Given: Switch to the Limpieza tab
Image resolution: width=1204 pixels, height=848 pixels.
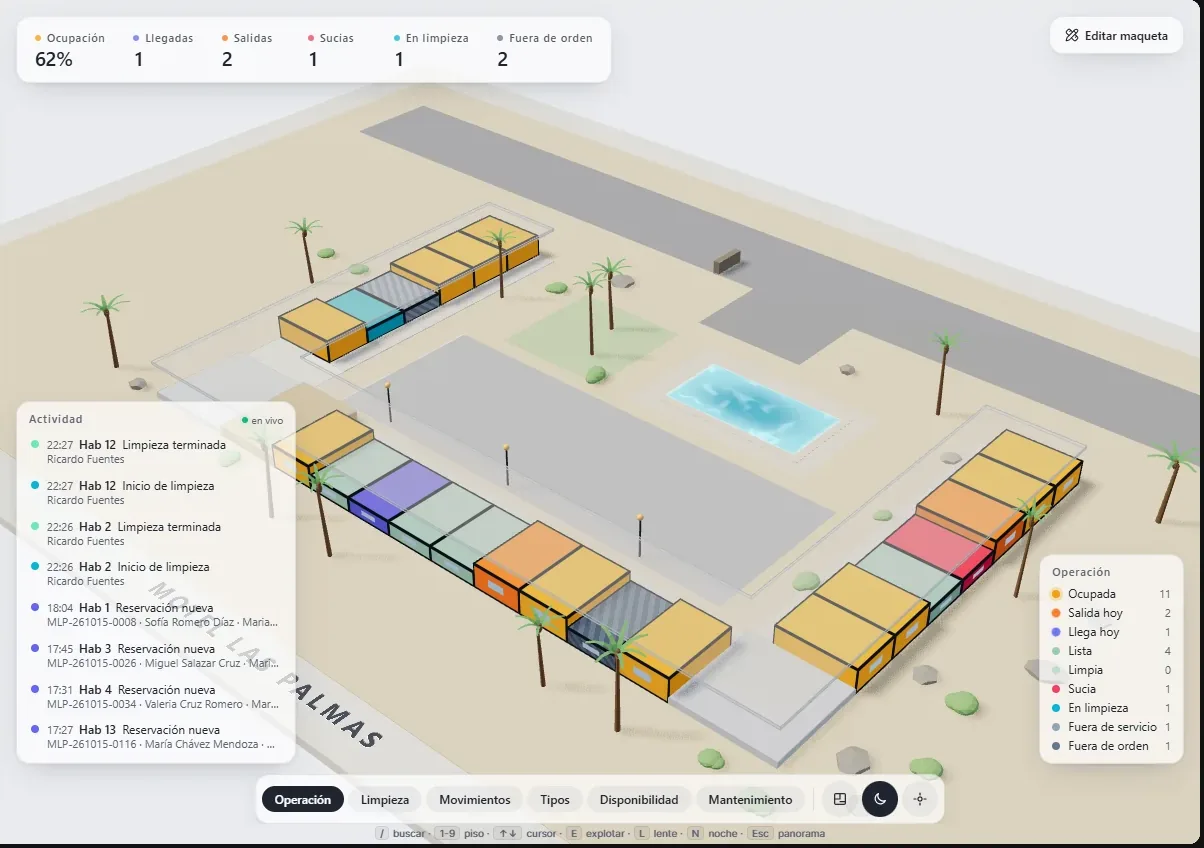Looking at the screenshot, I should (x=385, y=799).
